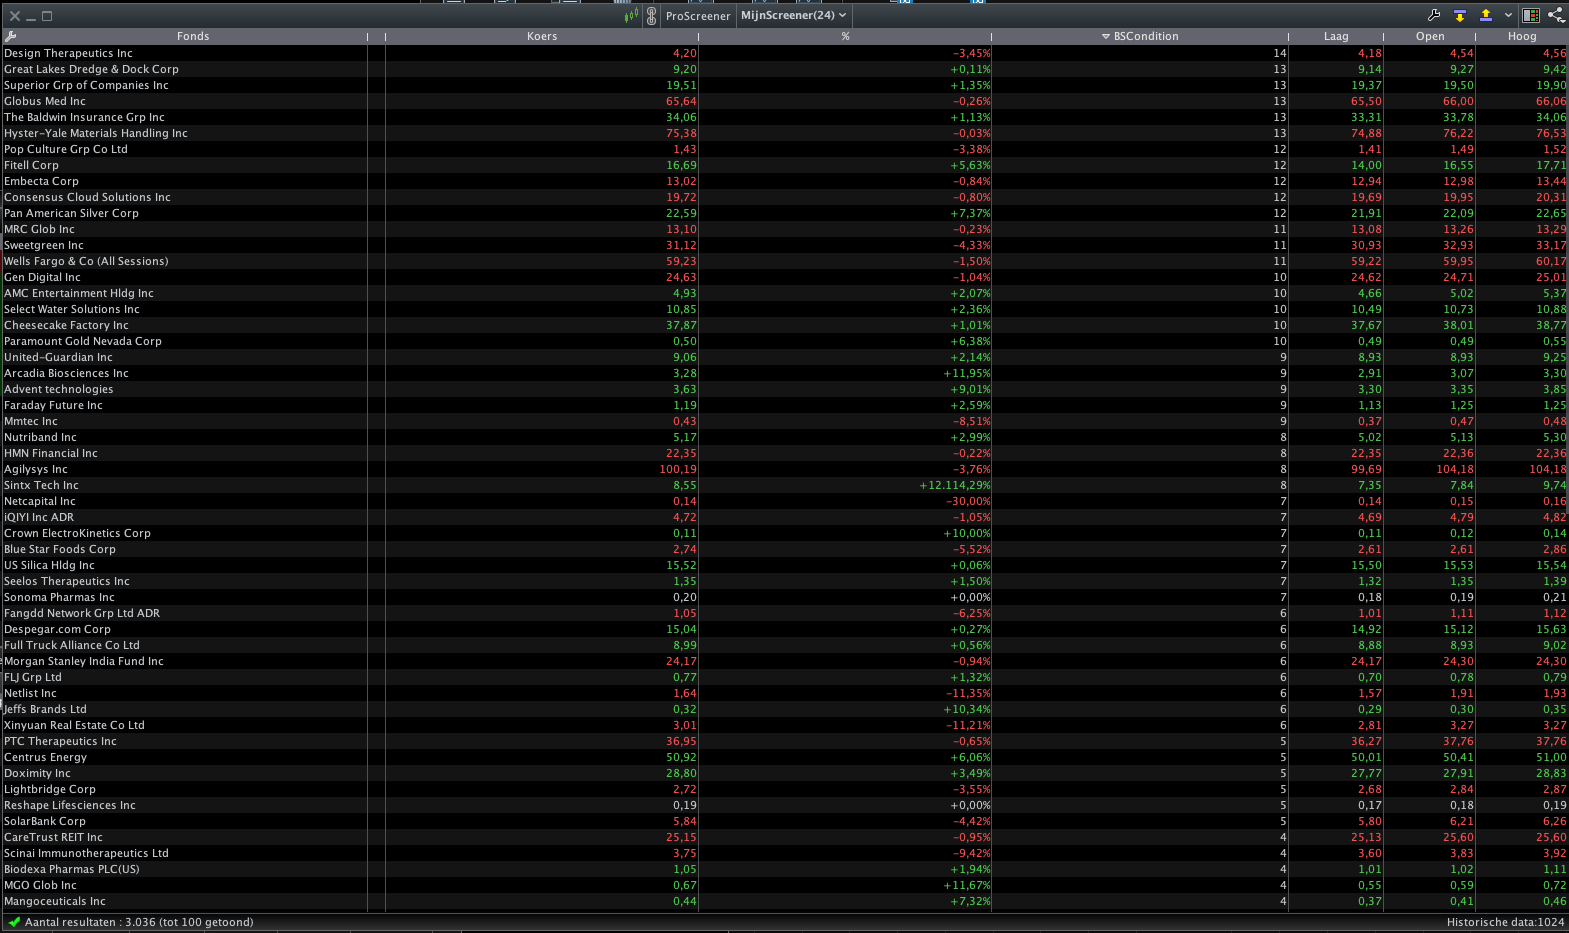This screenshot has height=933, width=1569.
Task: Select PTC Therapeutics Inc row
Action: (784, 741)
